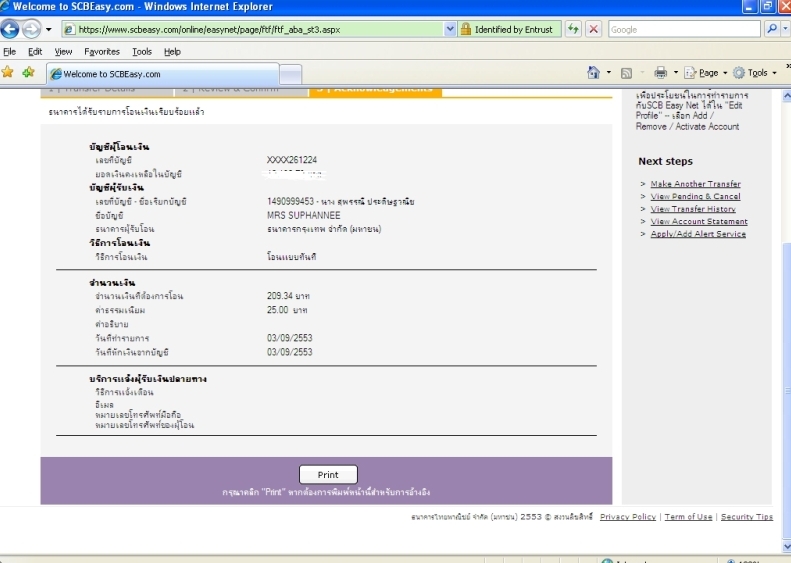This screenshot has width=791, height=563.
Task: Expand the search provider dropdown arrow
Action: (x=785, y=30)
